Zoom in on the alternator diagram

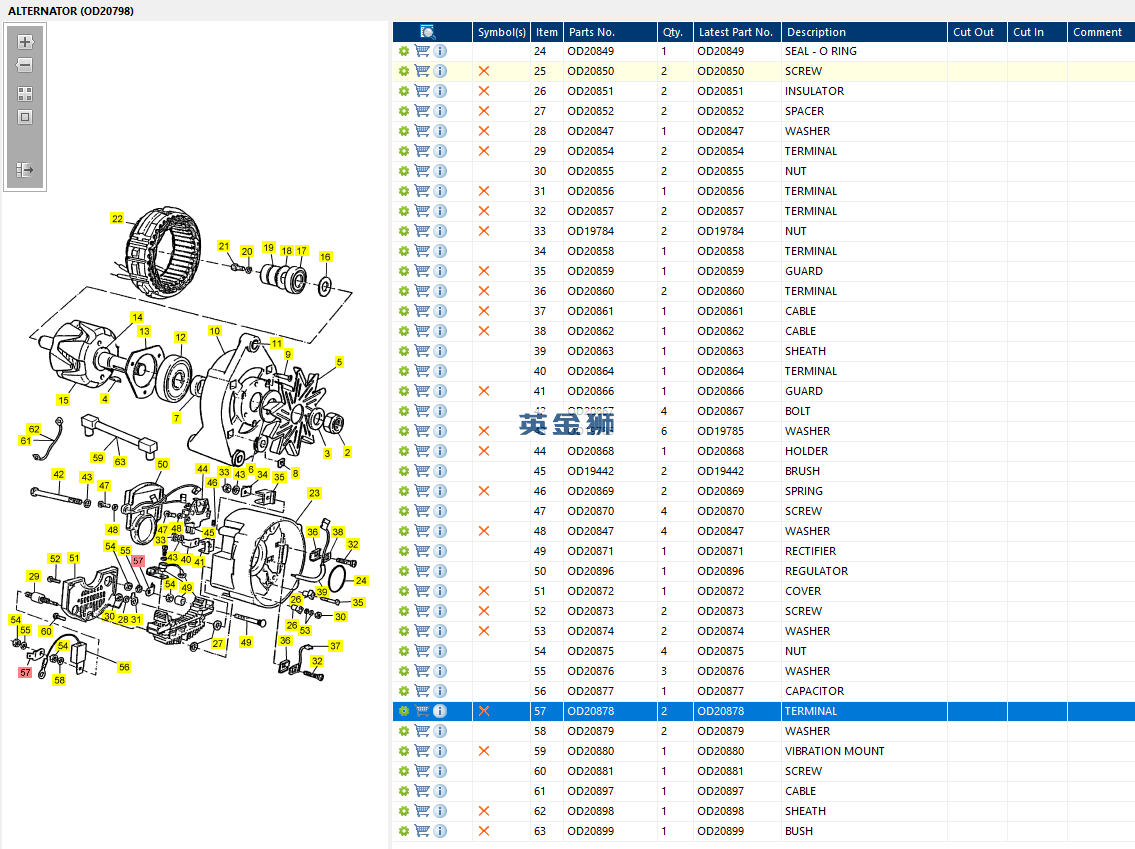pos(25,42)
